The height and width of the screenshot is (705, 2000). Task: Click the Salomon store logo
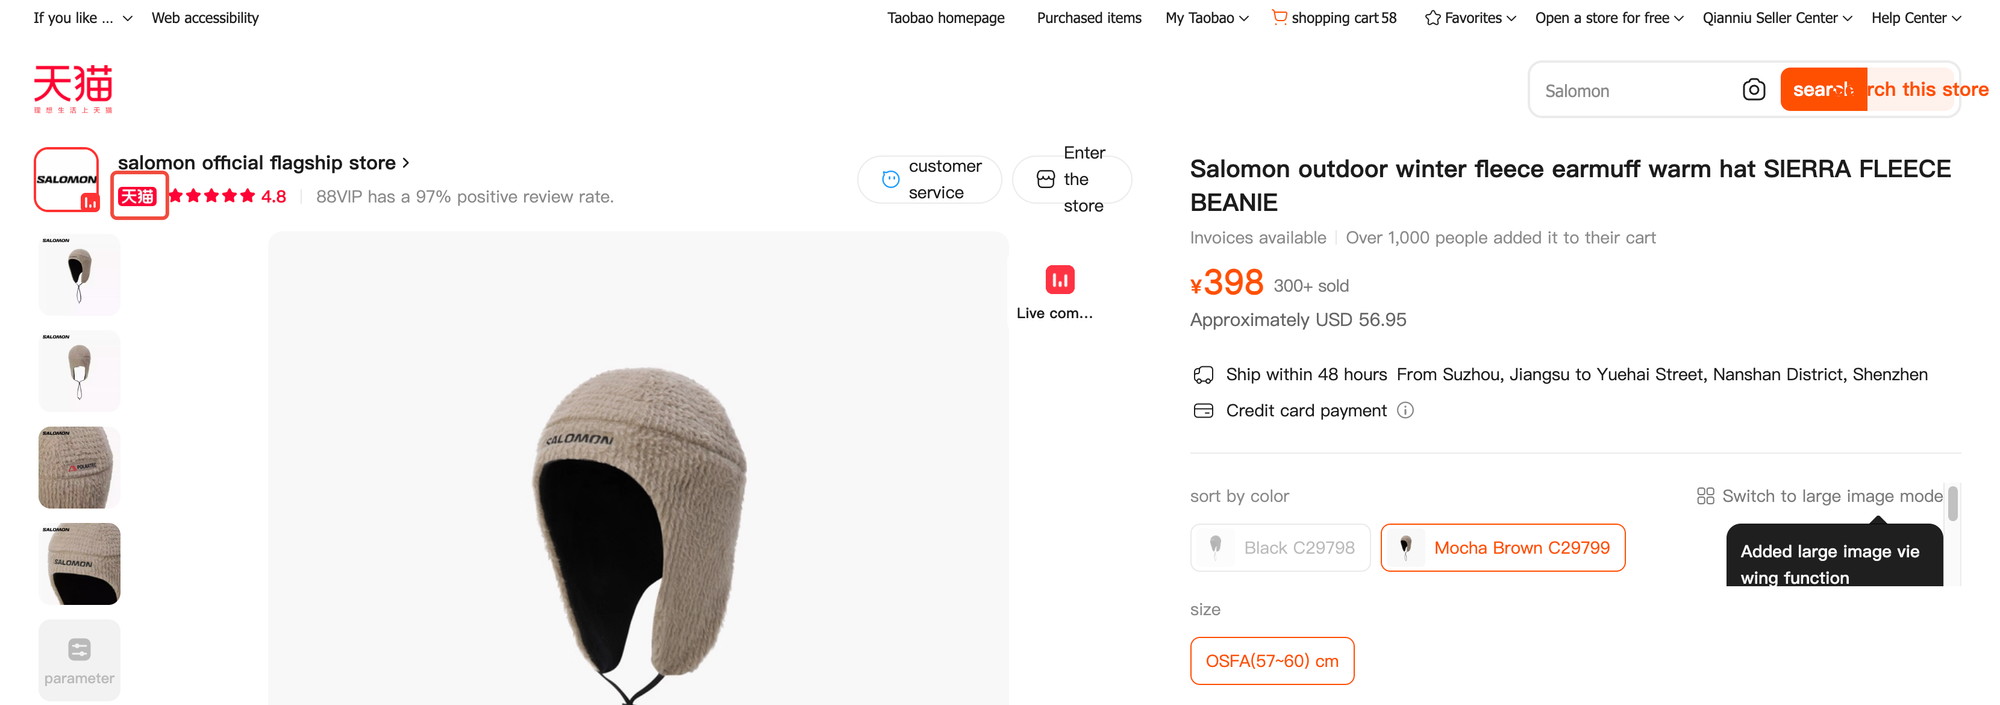pyautogui.click(x=66, y=180)
